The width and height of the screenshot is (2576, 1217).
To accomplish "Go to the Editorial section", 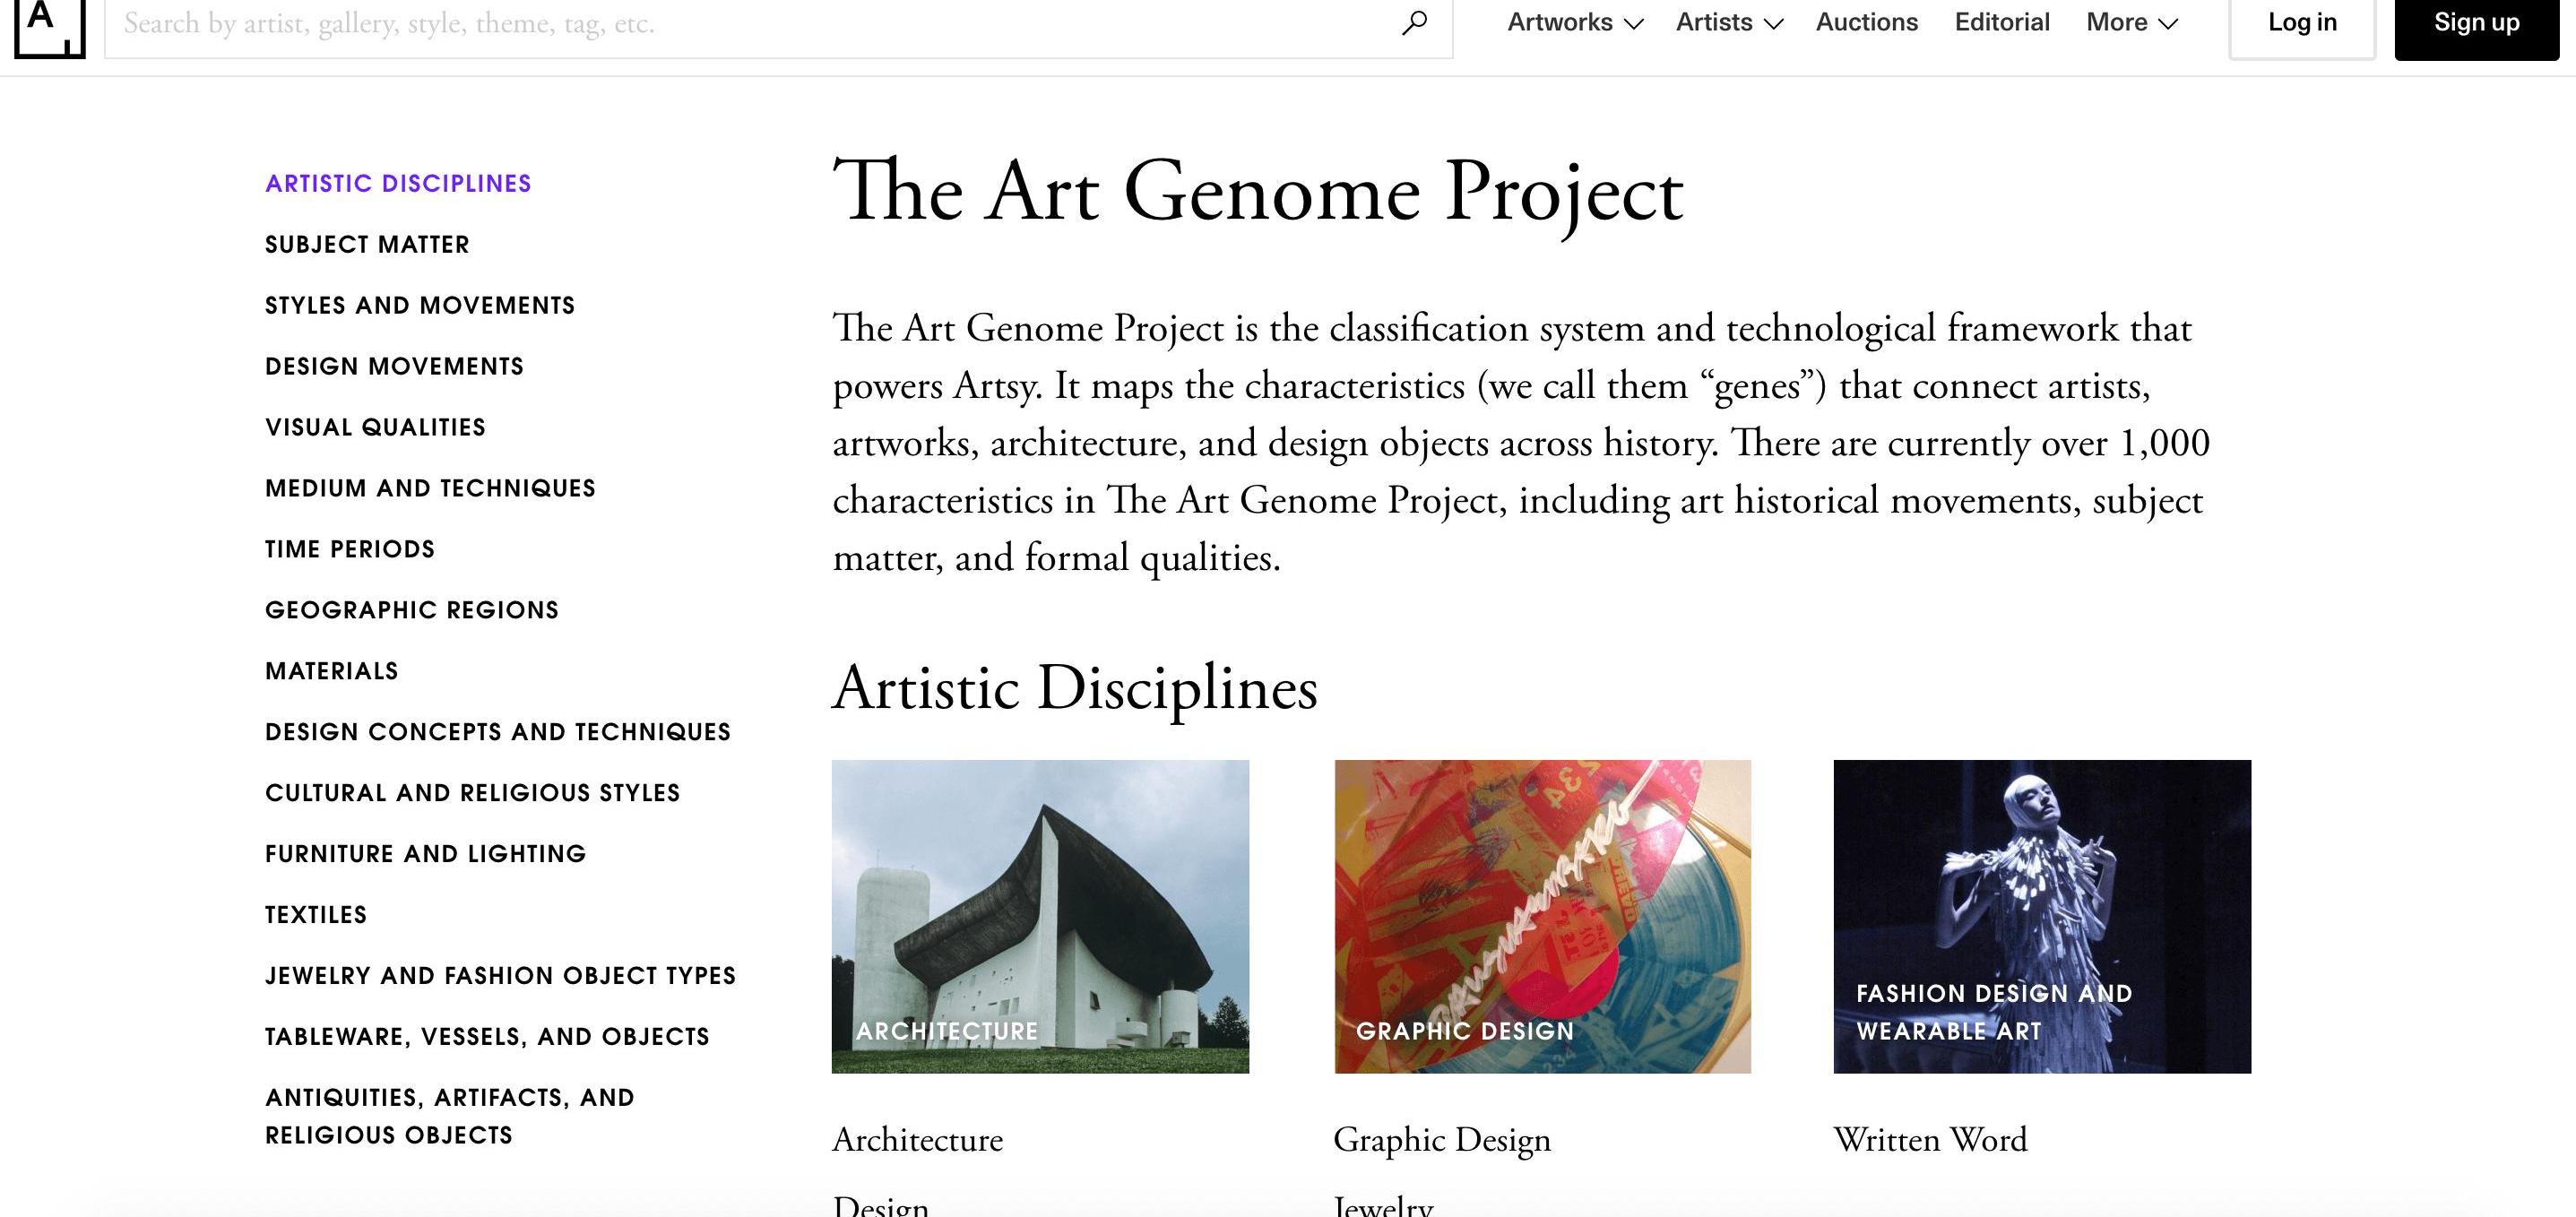I will [2002, 23].
